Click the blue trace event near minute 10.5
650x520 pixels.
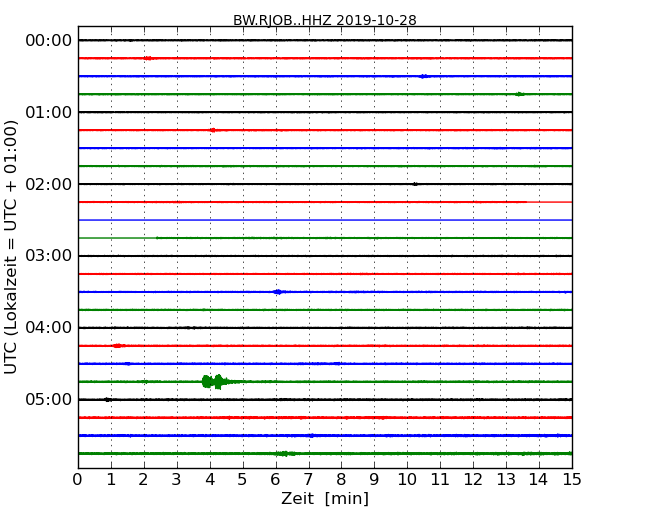click(424, 76)
